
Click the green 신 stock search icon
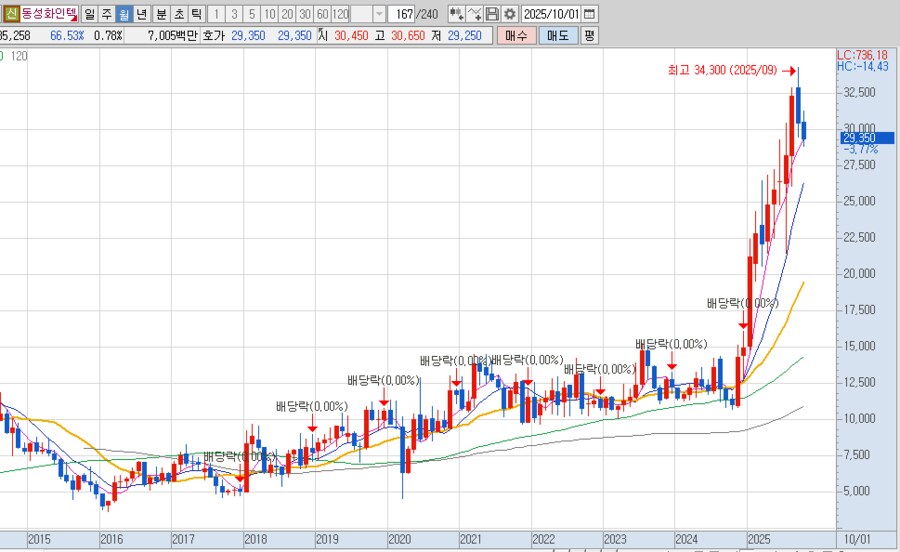pos(10,15)
